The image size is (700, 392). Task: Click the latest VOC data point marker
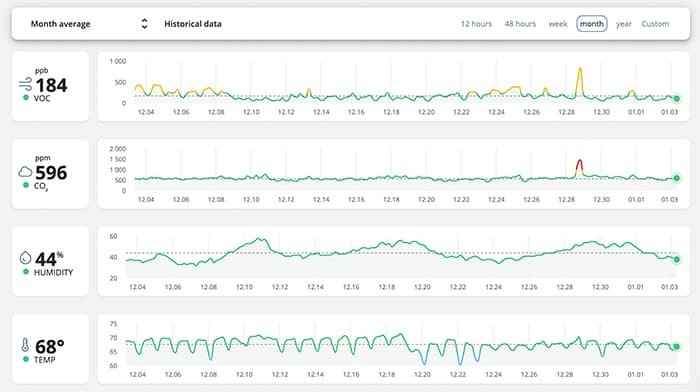coord(677,99)
